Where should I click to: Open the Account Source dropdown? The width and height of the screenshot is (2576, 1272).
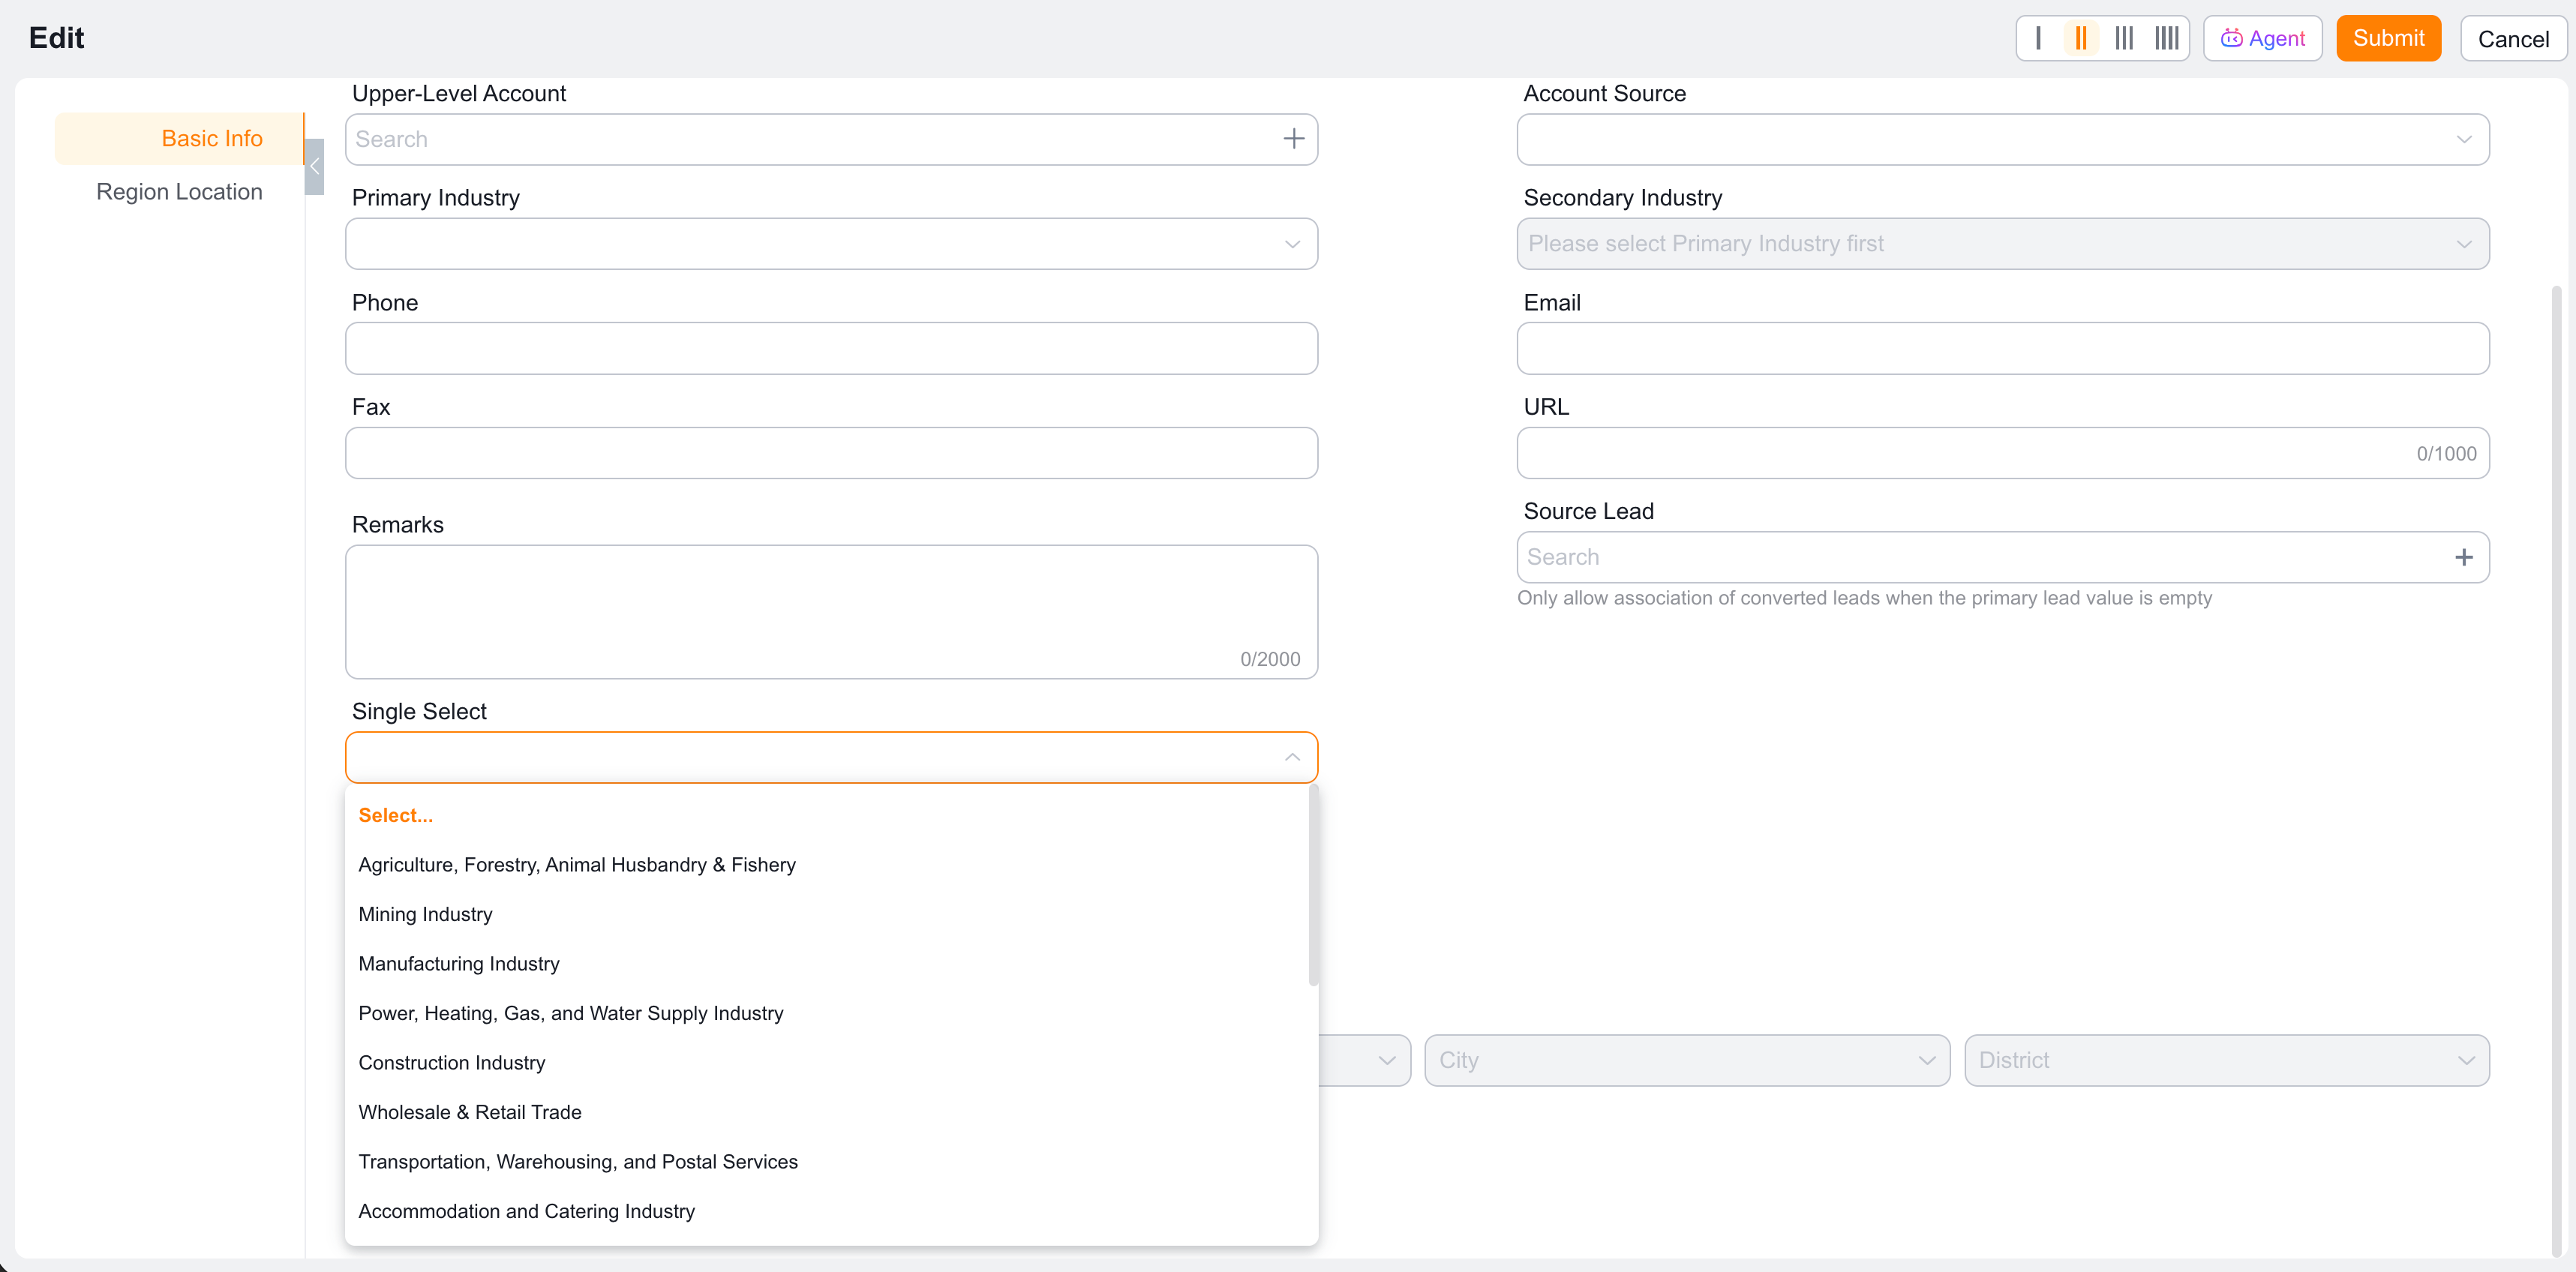pyautogui.click(x=2003, y=139)
